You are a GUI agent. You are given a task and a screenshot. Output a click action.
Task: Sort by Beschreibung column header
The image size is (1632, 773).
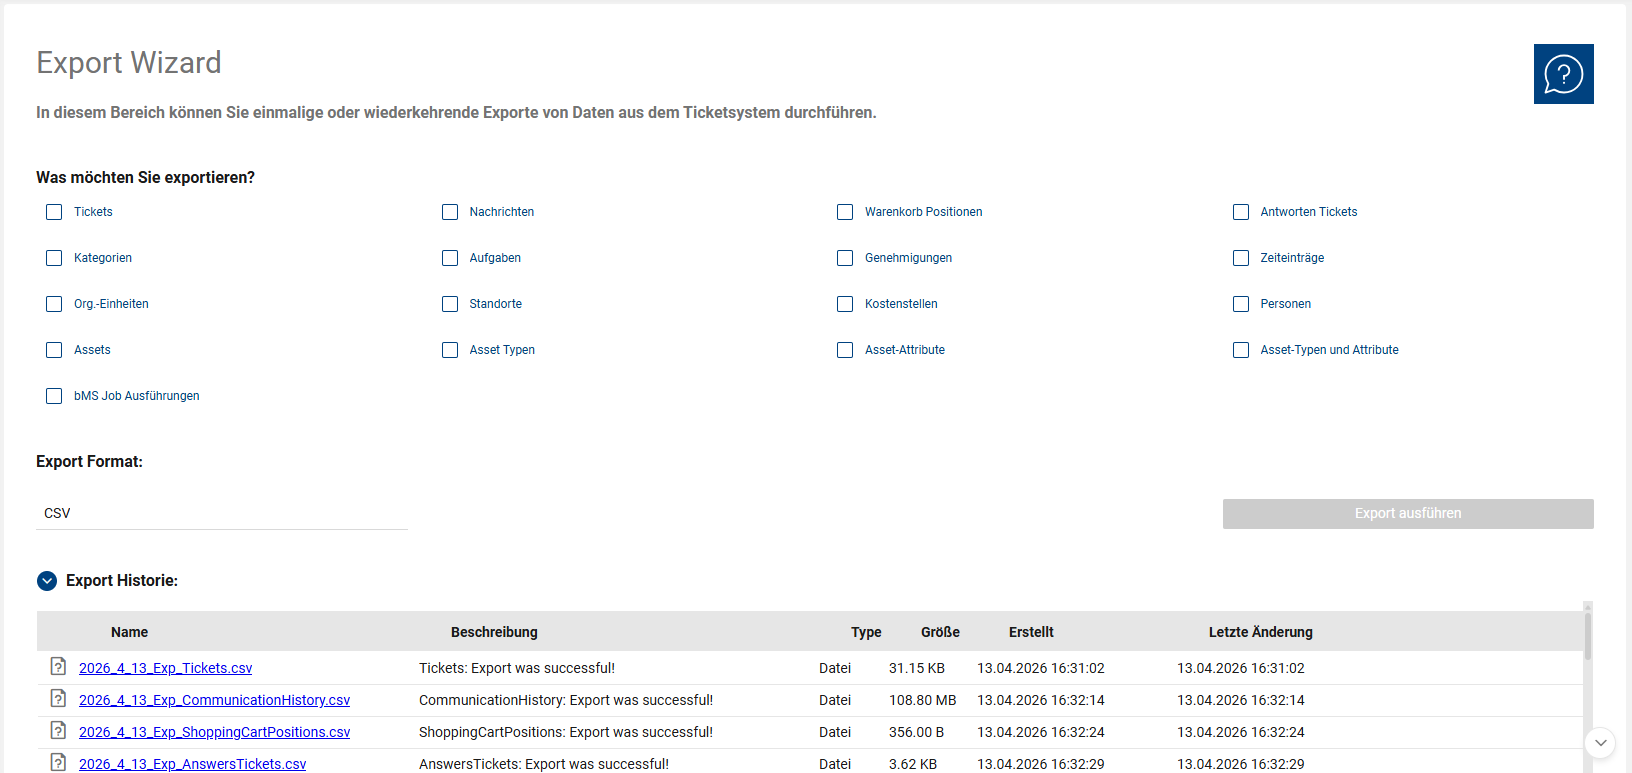(494, 632)
